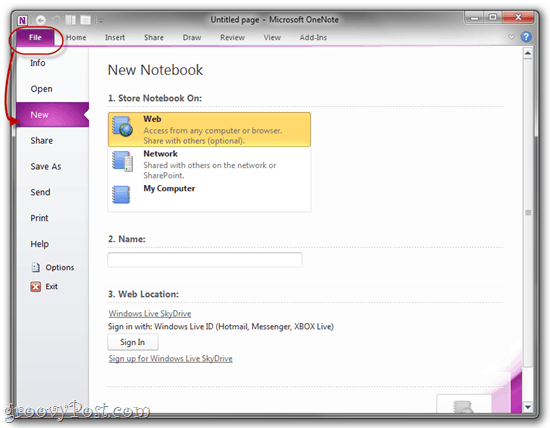Image resolution: width=550 pixels, height=428 pixels.
Task: Click the OneNote app icon in title bar
Action: [22, 20]
